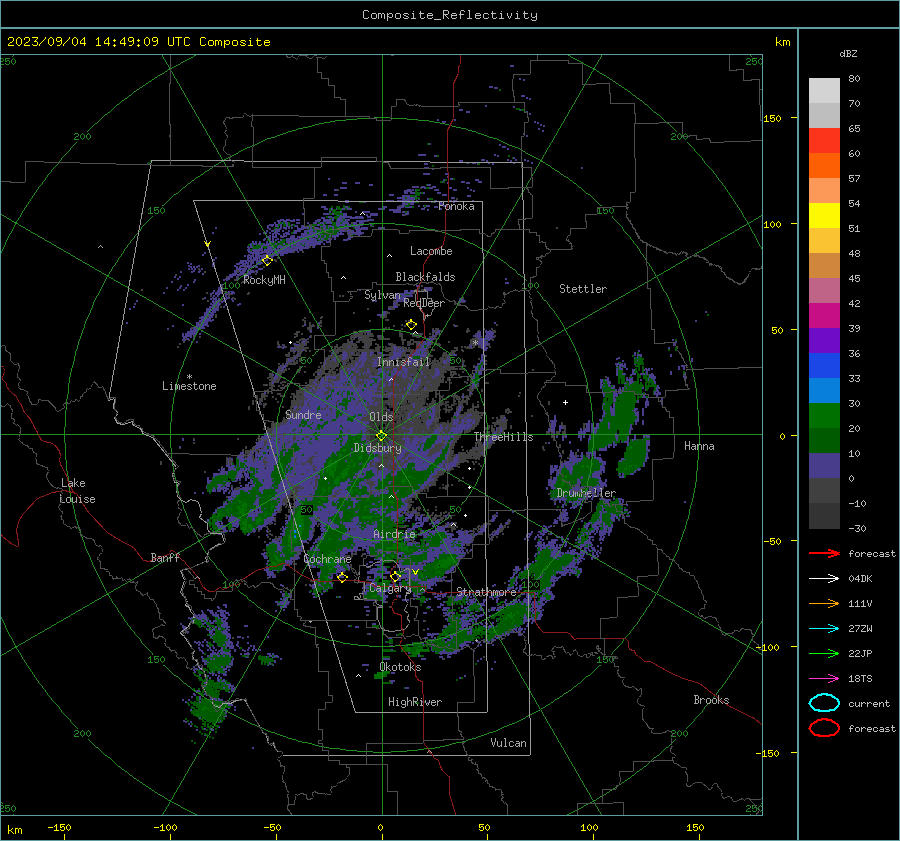This screenshot has height=841, width=900.
Task: Click the yellow diamond marker below Cochrane
Action: click(x=342, y=577)
